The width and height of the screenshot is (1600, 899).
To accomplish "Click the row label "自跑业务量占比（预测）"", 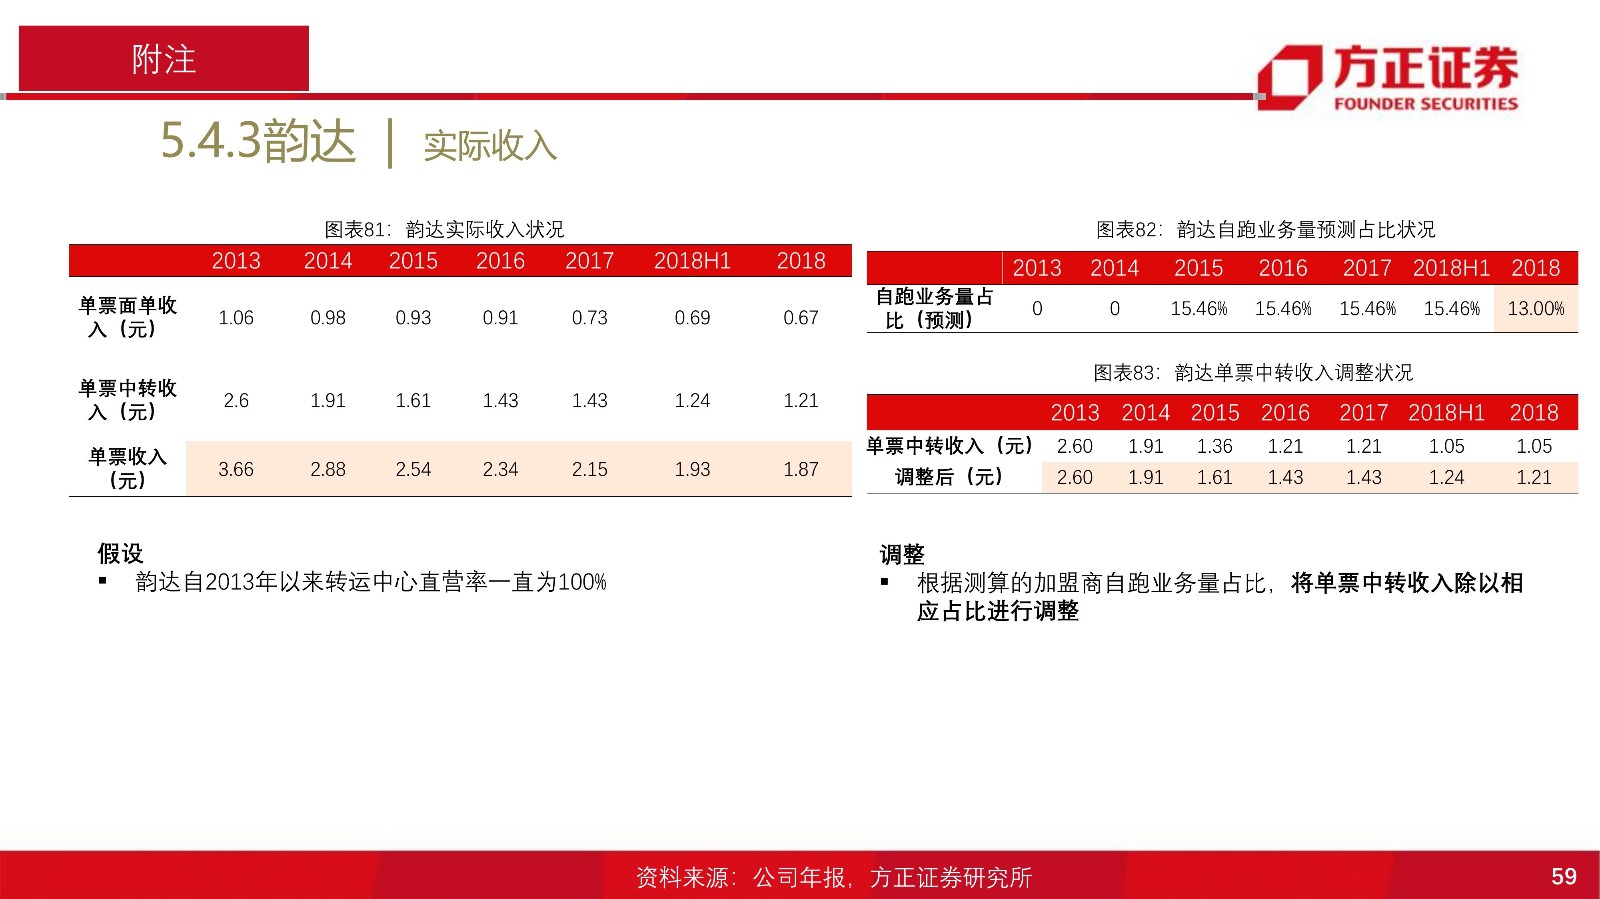I will pyautogui.click(x=934, y=308).
